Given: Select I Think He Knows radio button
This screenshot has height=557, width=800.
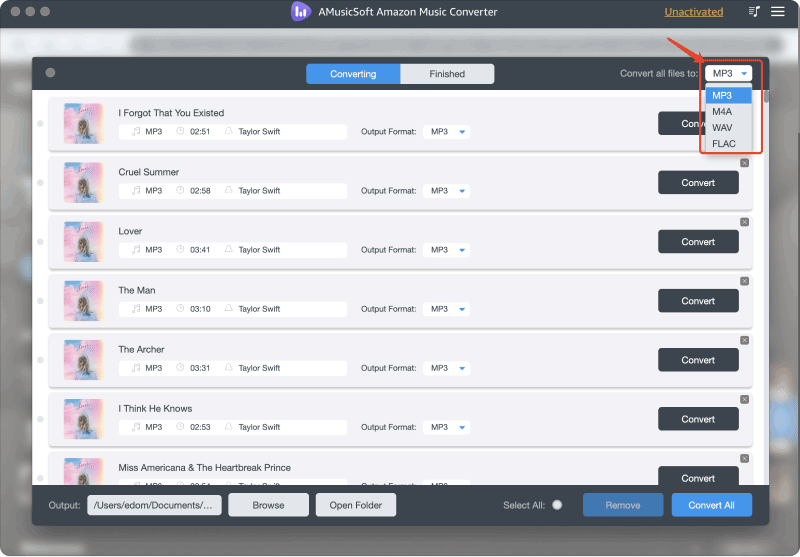Looking at the screenshot, I should click(40, 419).
